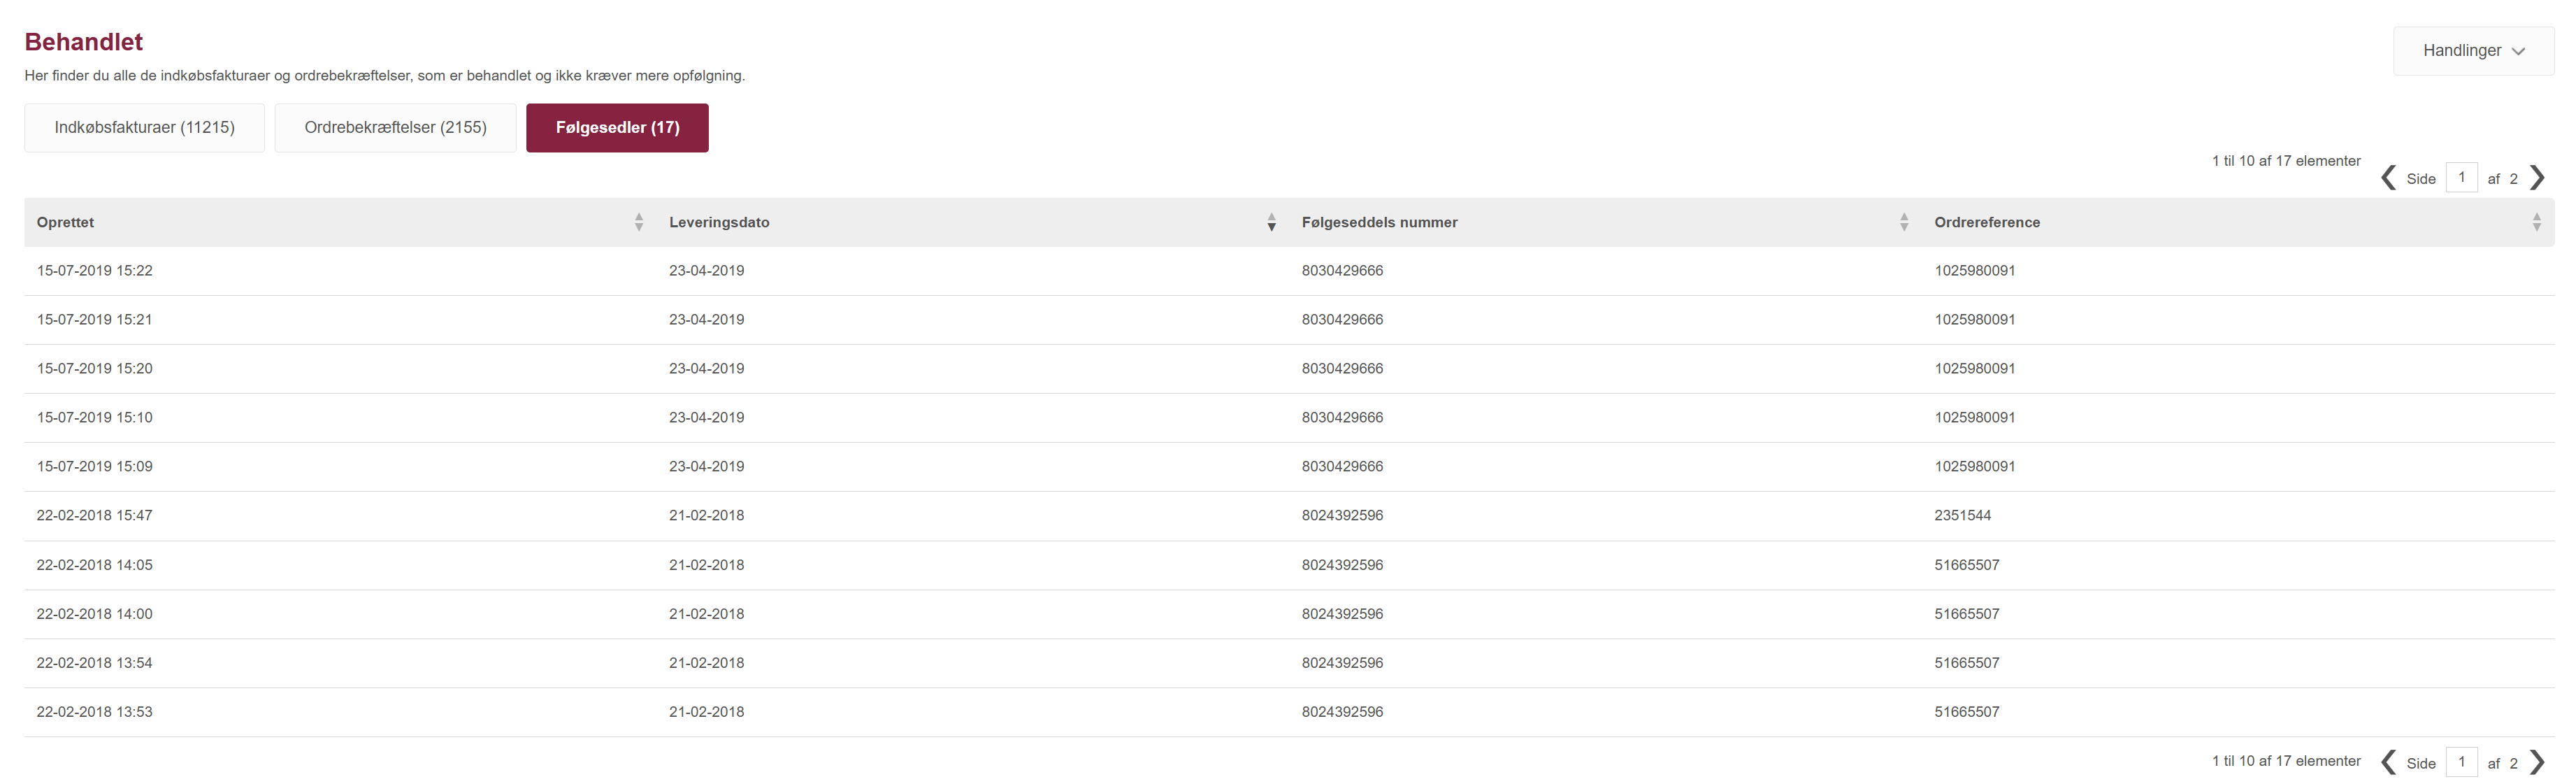
Task: Select row created 22-02-2018 15:47
Action: point(95,516)
